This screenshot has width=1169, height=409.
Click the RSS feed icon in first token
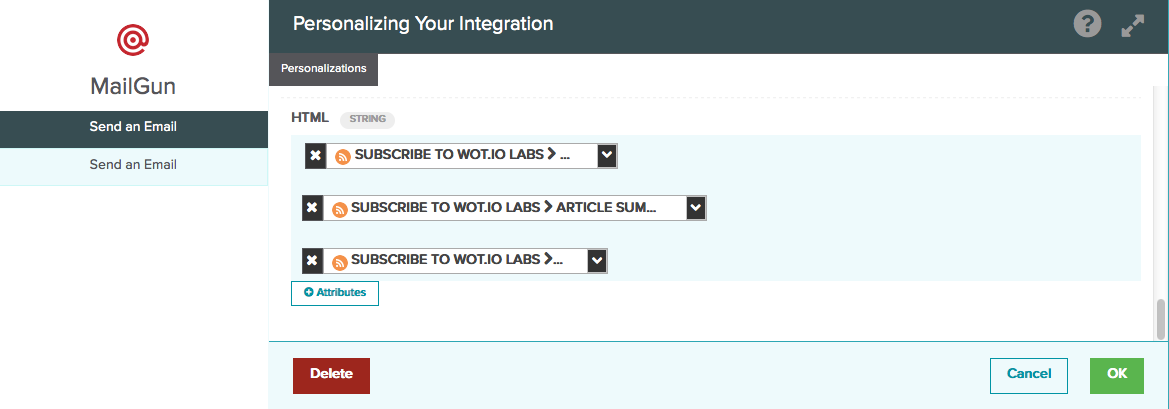pyautogui.click(x=343, y=156)
